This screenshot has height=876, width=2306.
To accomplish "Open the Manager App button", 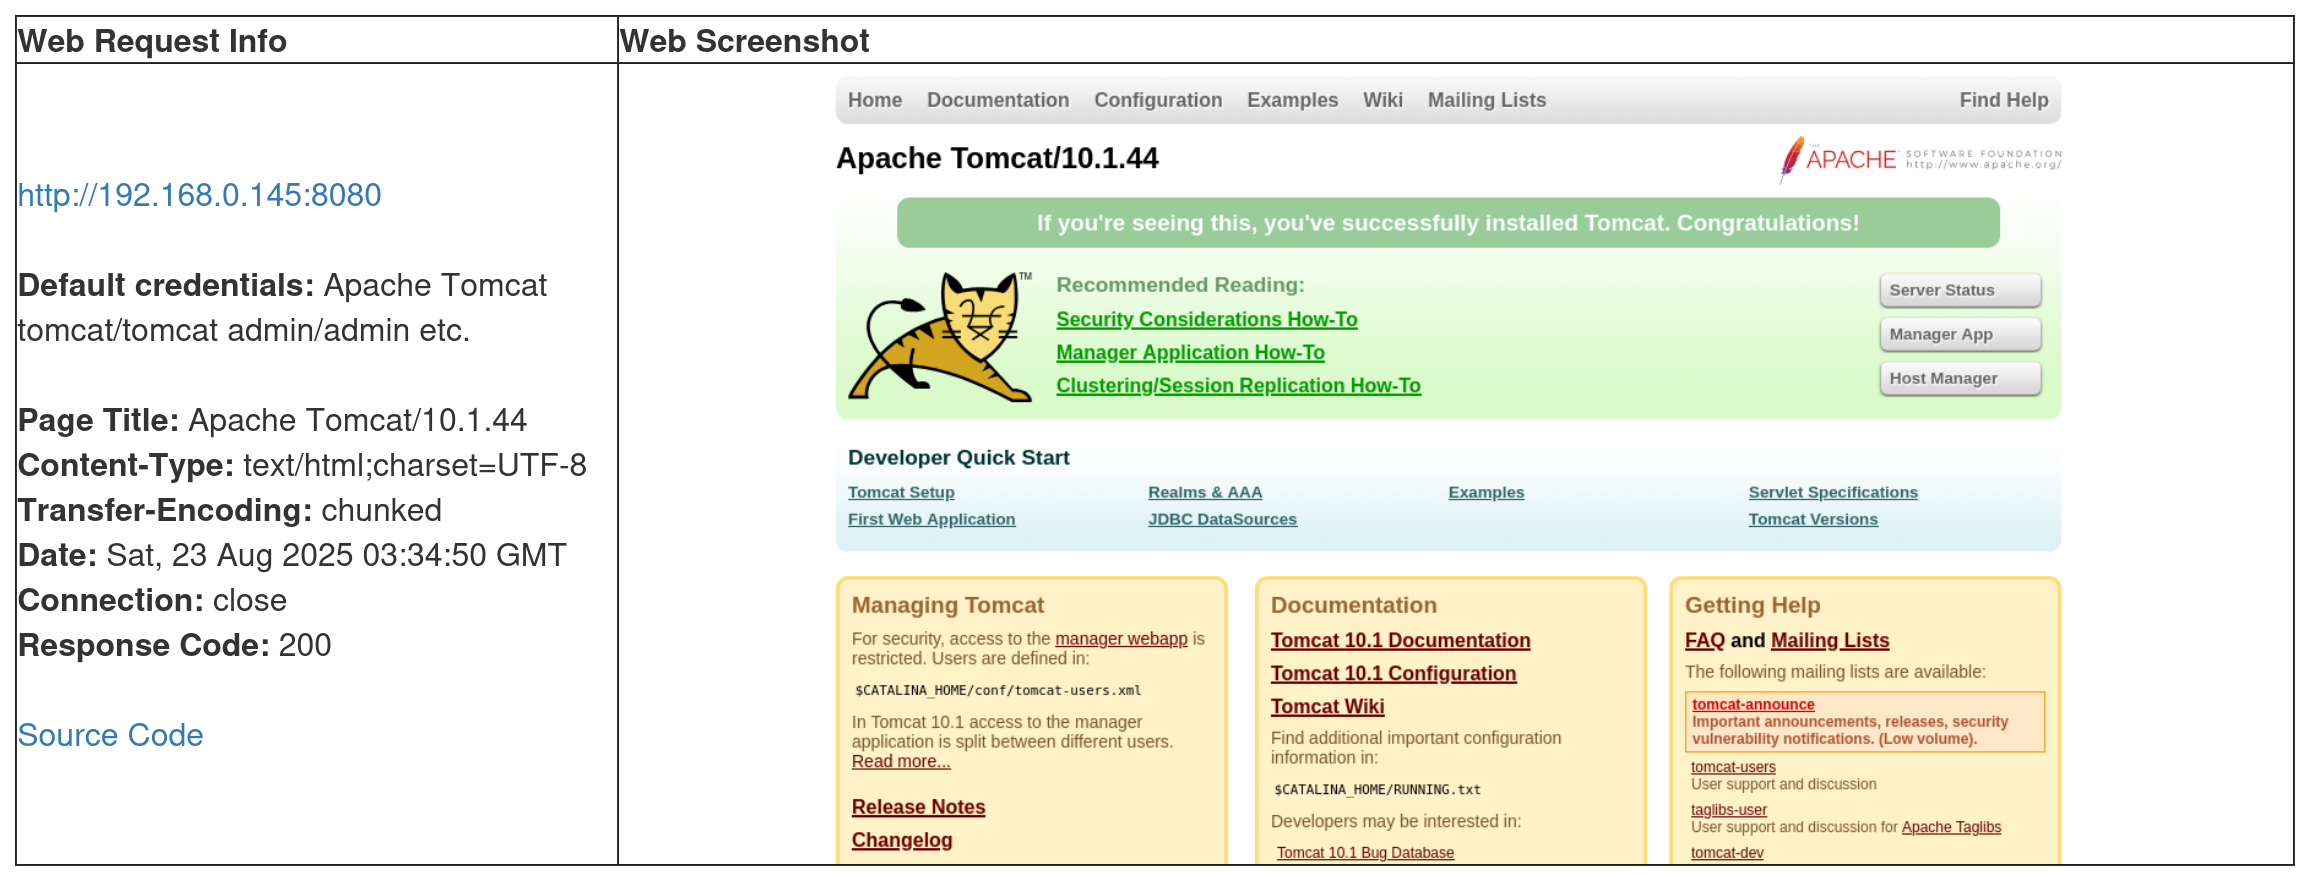I will point(1960,334).
